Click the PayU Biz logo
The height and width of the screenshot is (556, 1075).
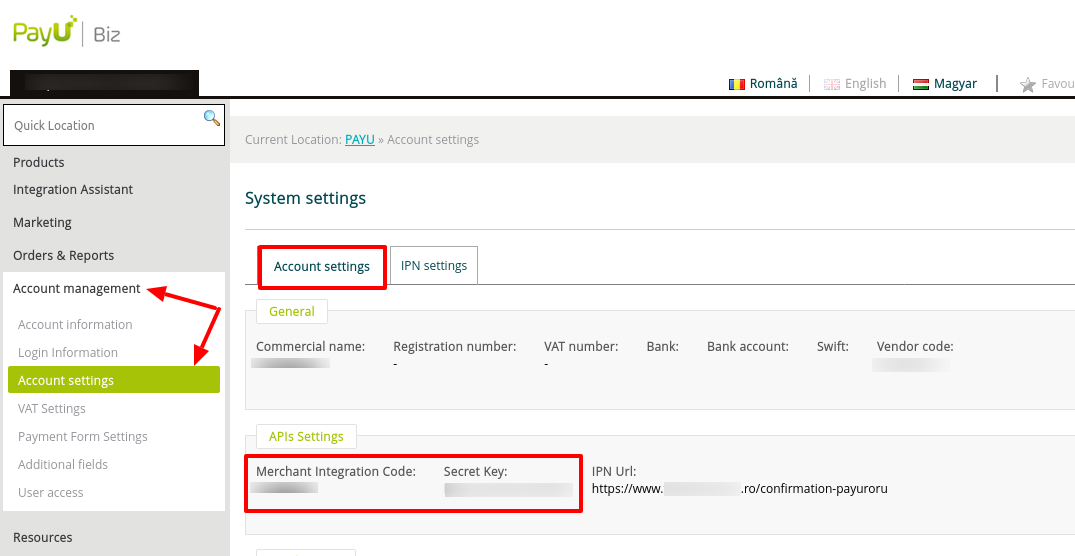pyautogui.click(x=66, y=33)
